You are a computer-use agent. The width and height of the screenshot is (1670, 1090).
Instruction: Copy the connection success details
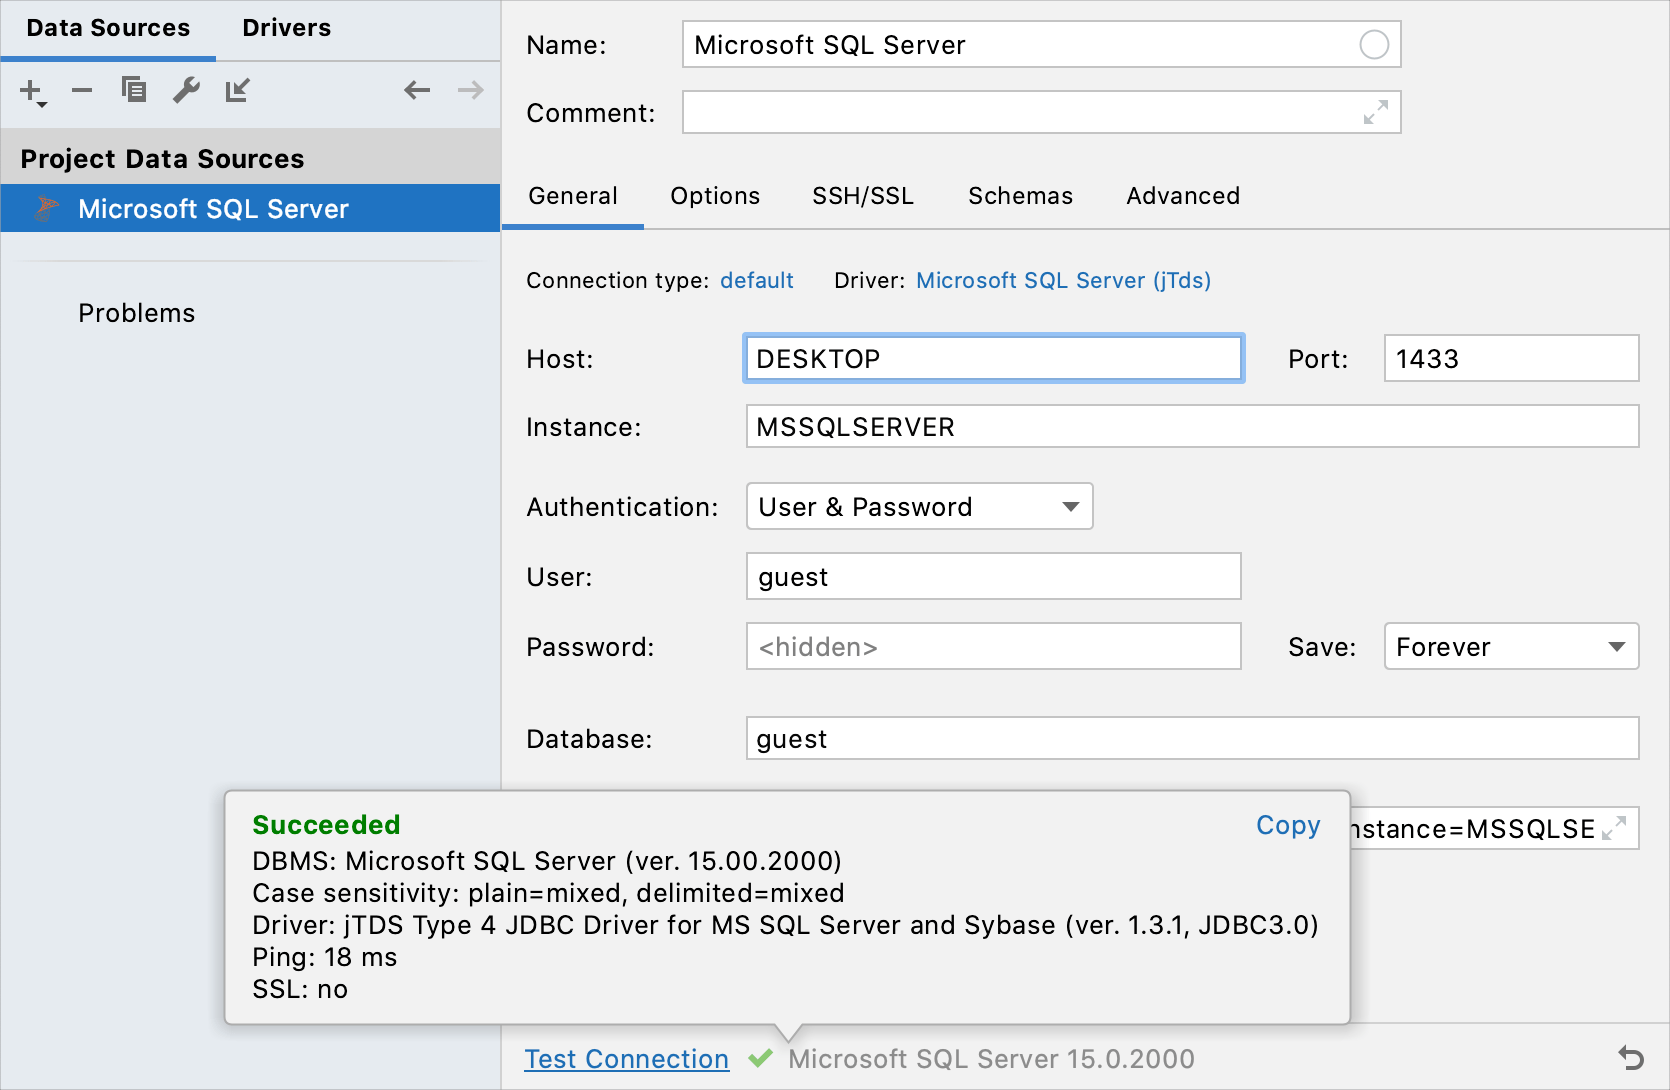[x=1288, y=825]
